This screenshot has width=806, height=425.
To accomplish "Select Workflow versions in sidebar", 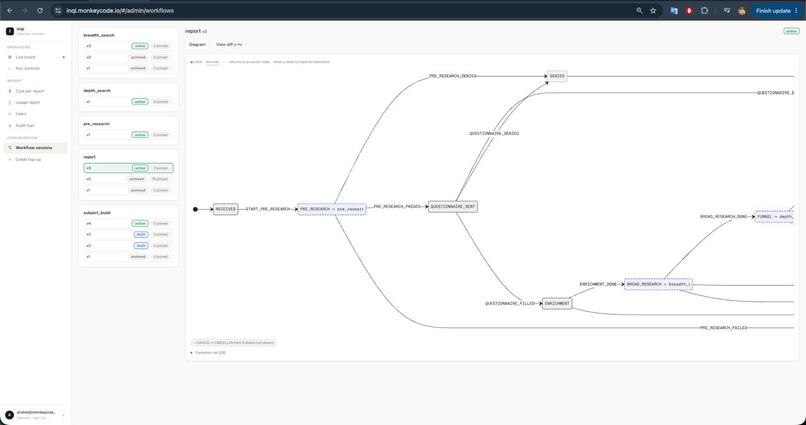I will (35, 147).
